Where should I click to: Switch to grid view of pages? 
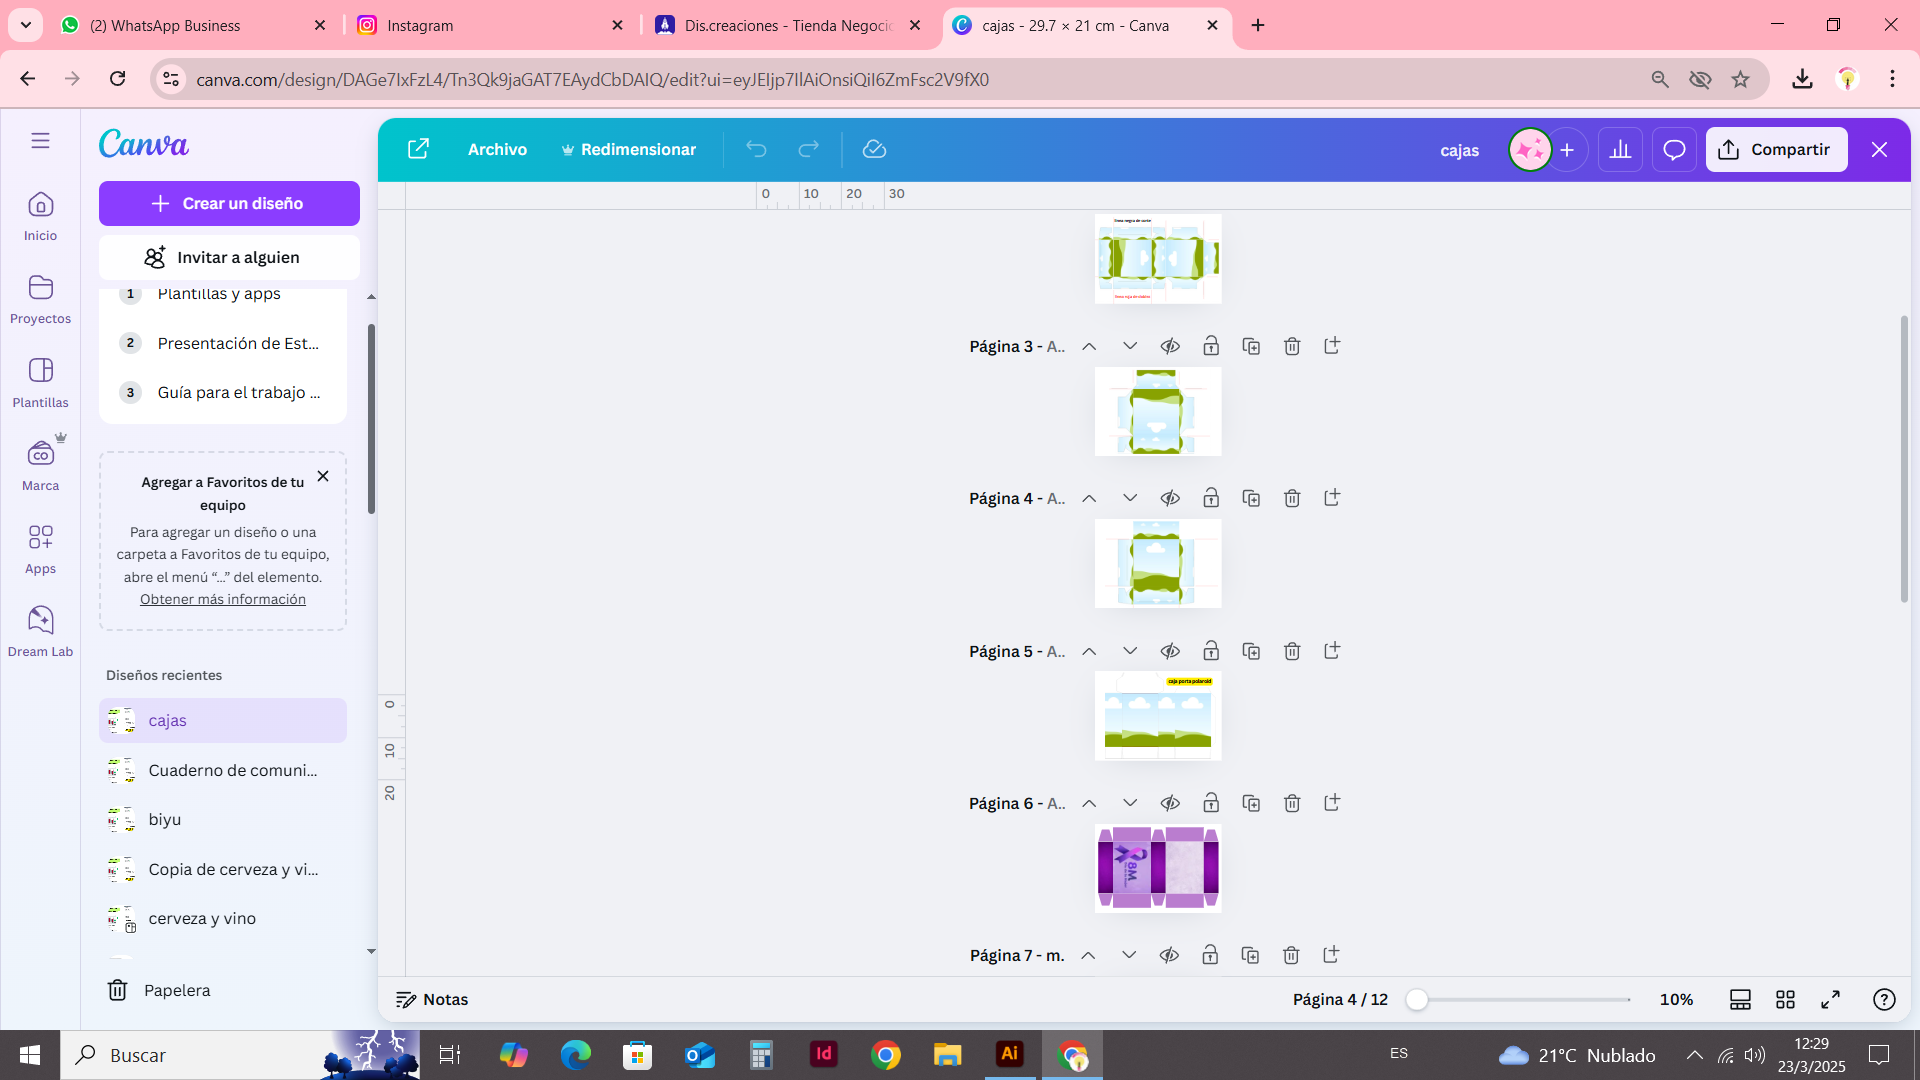tap(1785, 999)
